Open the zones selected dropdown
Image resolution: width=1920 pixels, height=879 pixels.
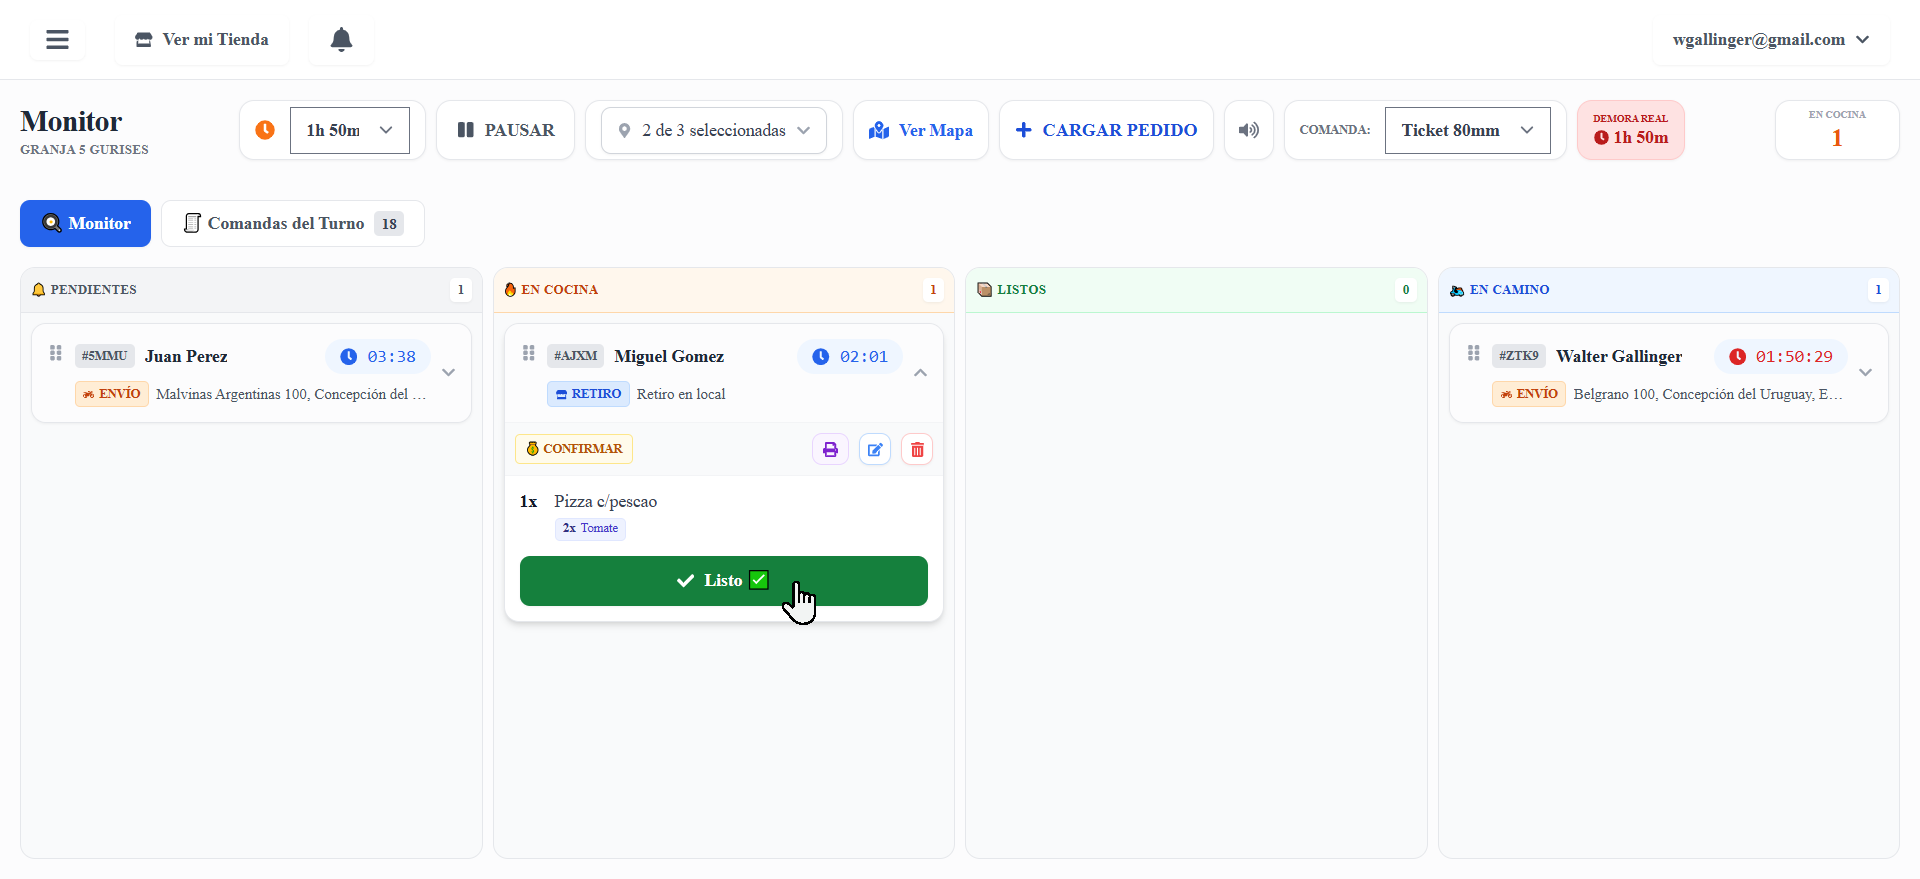pos(713,130)
